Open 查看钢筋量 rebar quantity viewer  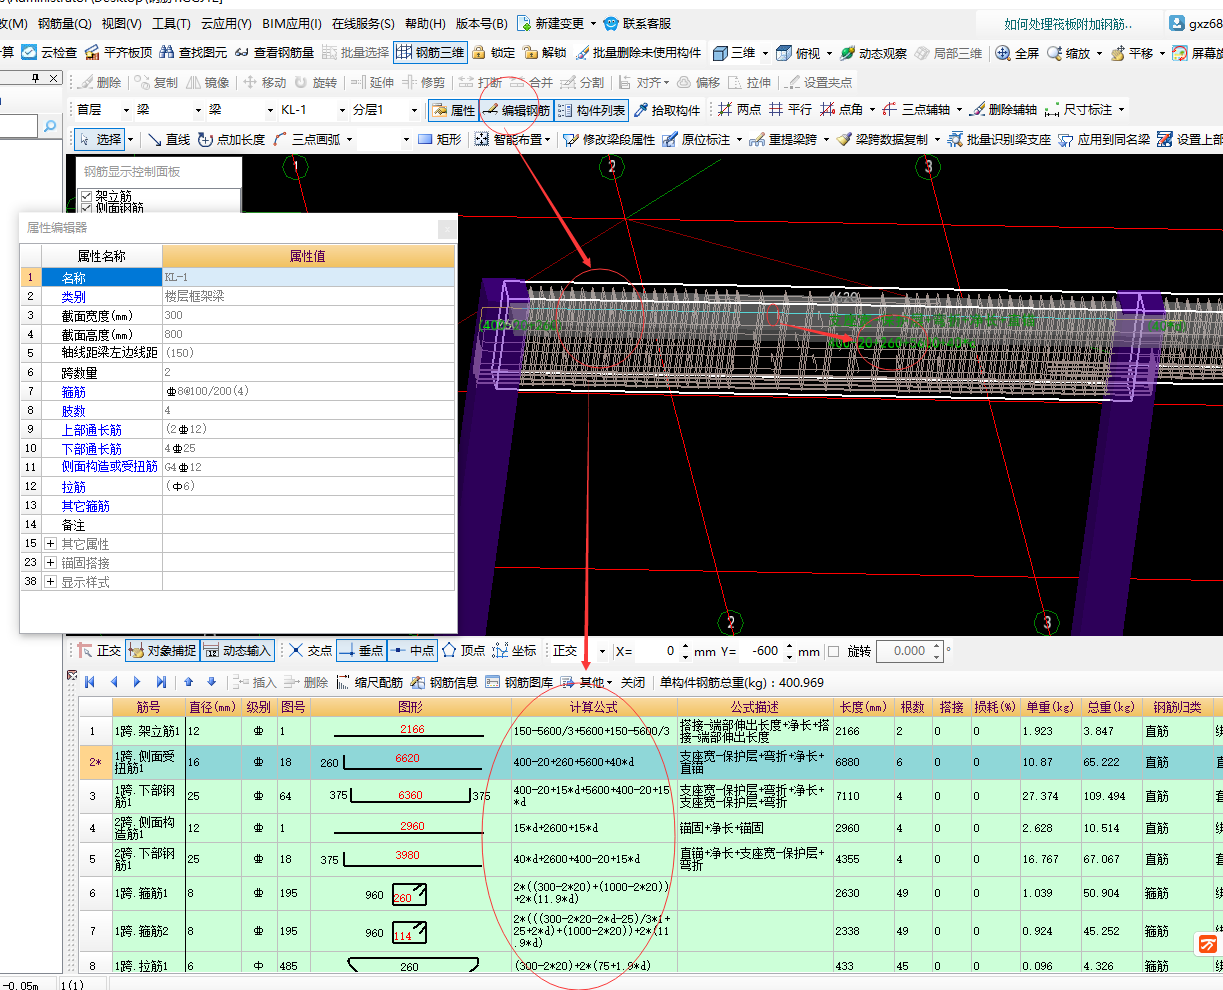pos(274,53)
